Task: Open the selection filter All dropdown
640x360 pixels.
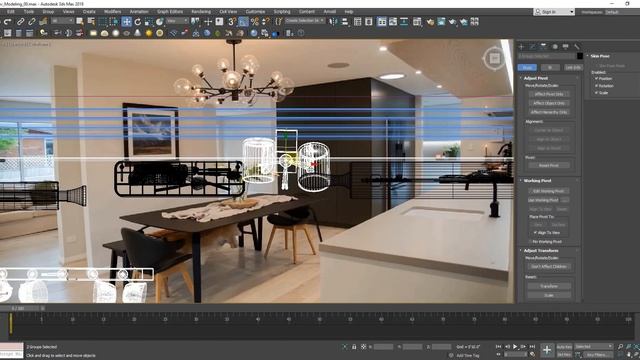Action: coord(62,21)
